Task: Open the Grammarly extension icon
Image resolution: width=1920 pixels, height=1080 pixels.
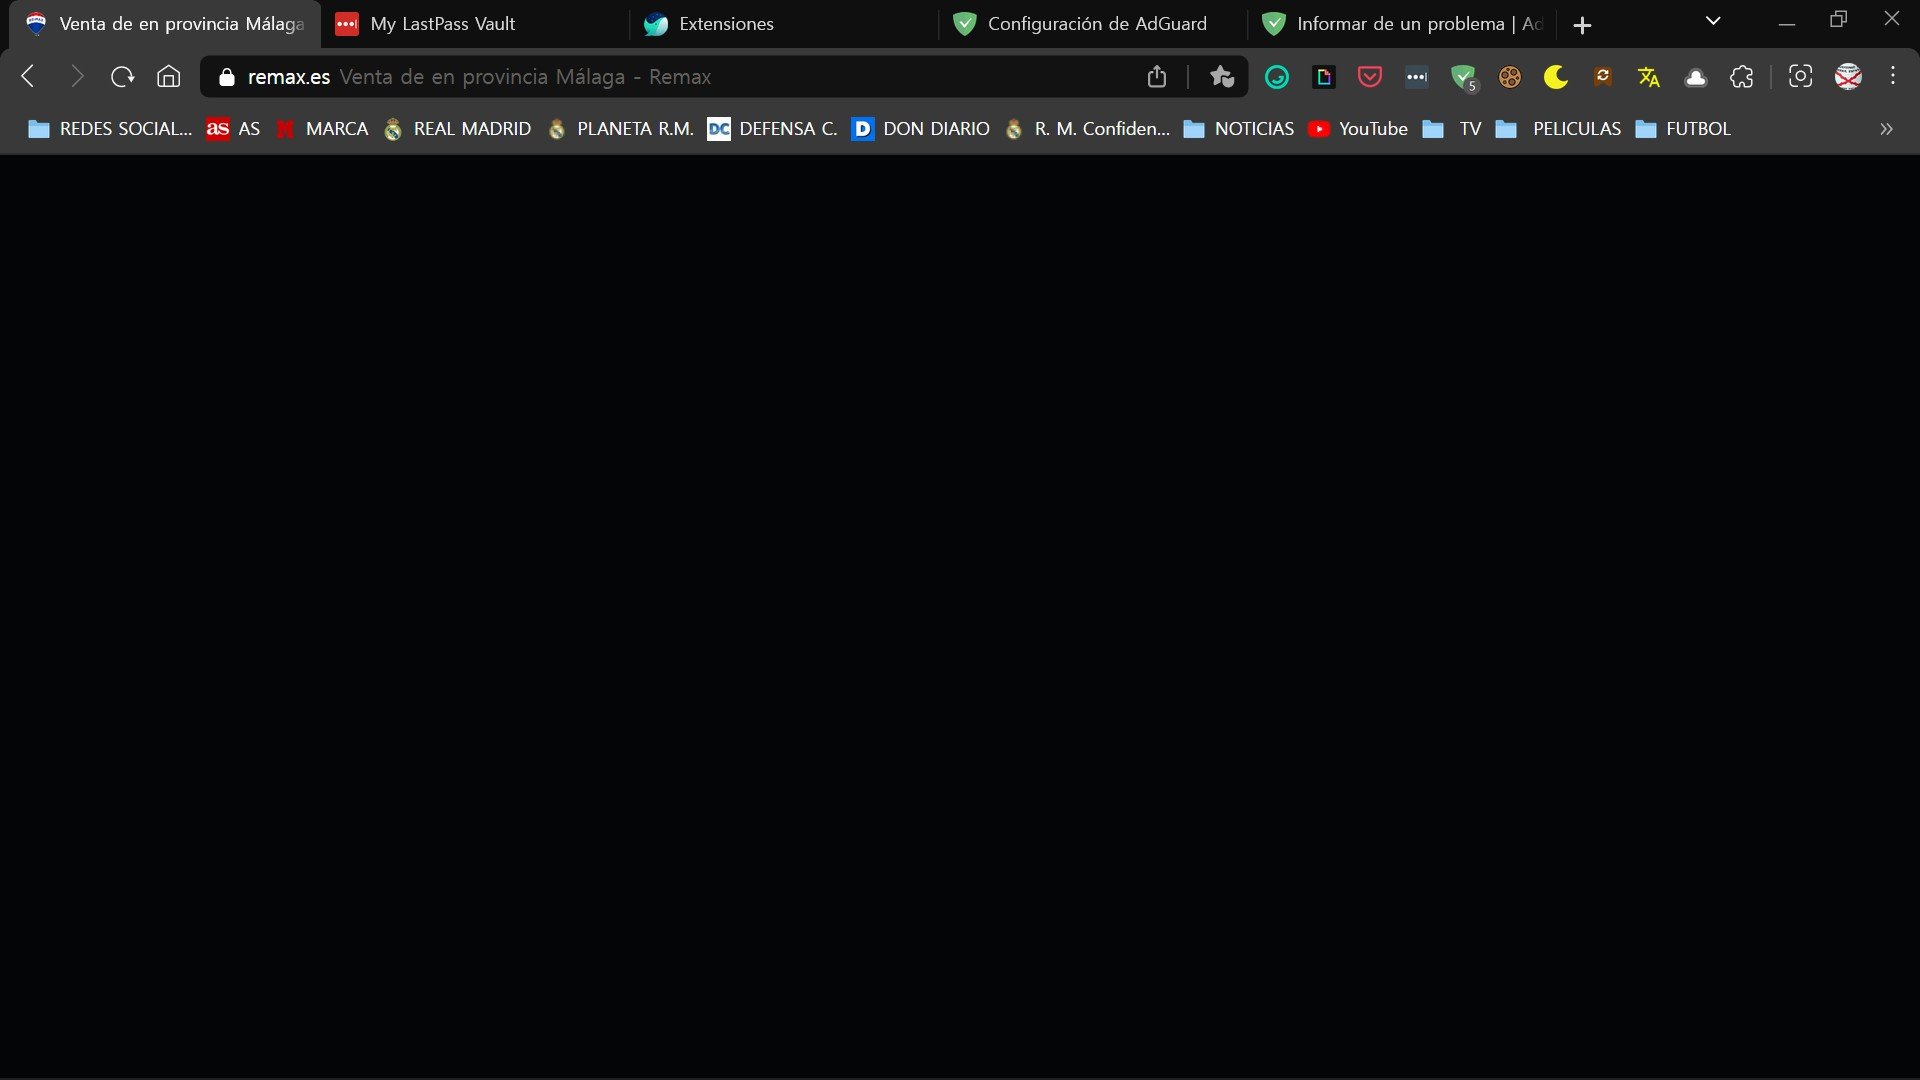Action: coord(1277,77)
